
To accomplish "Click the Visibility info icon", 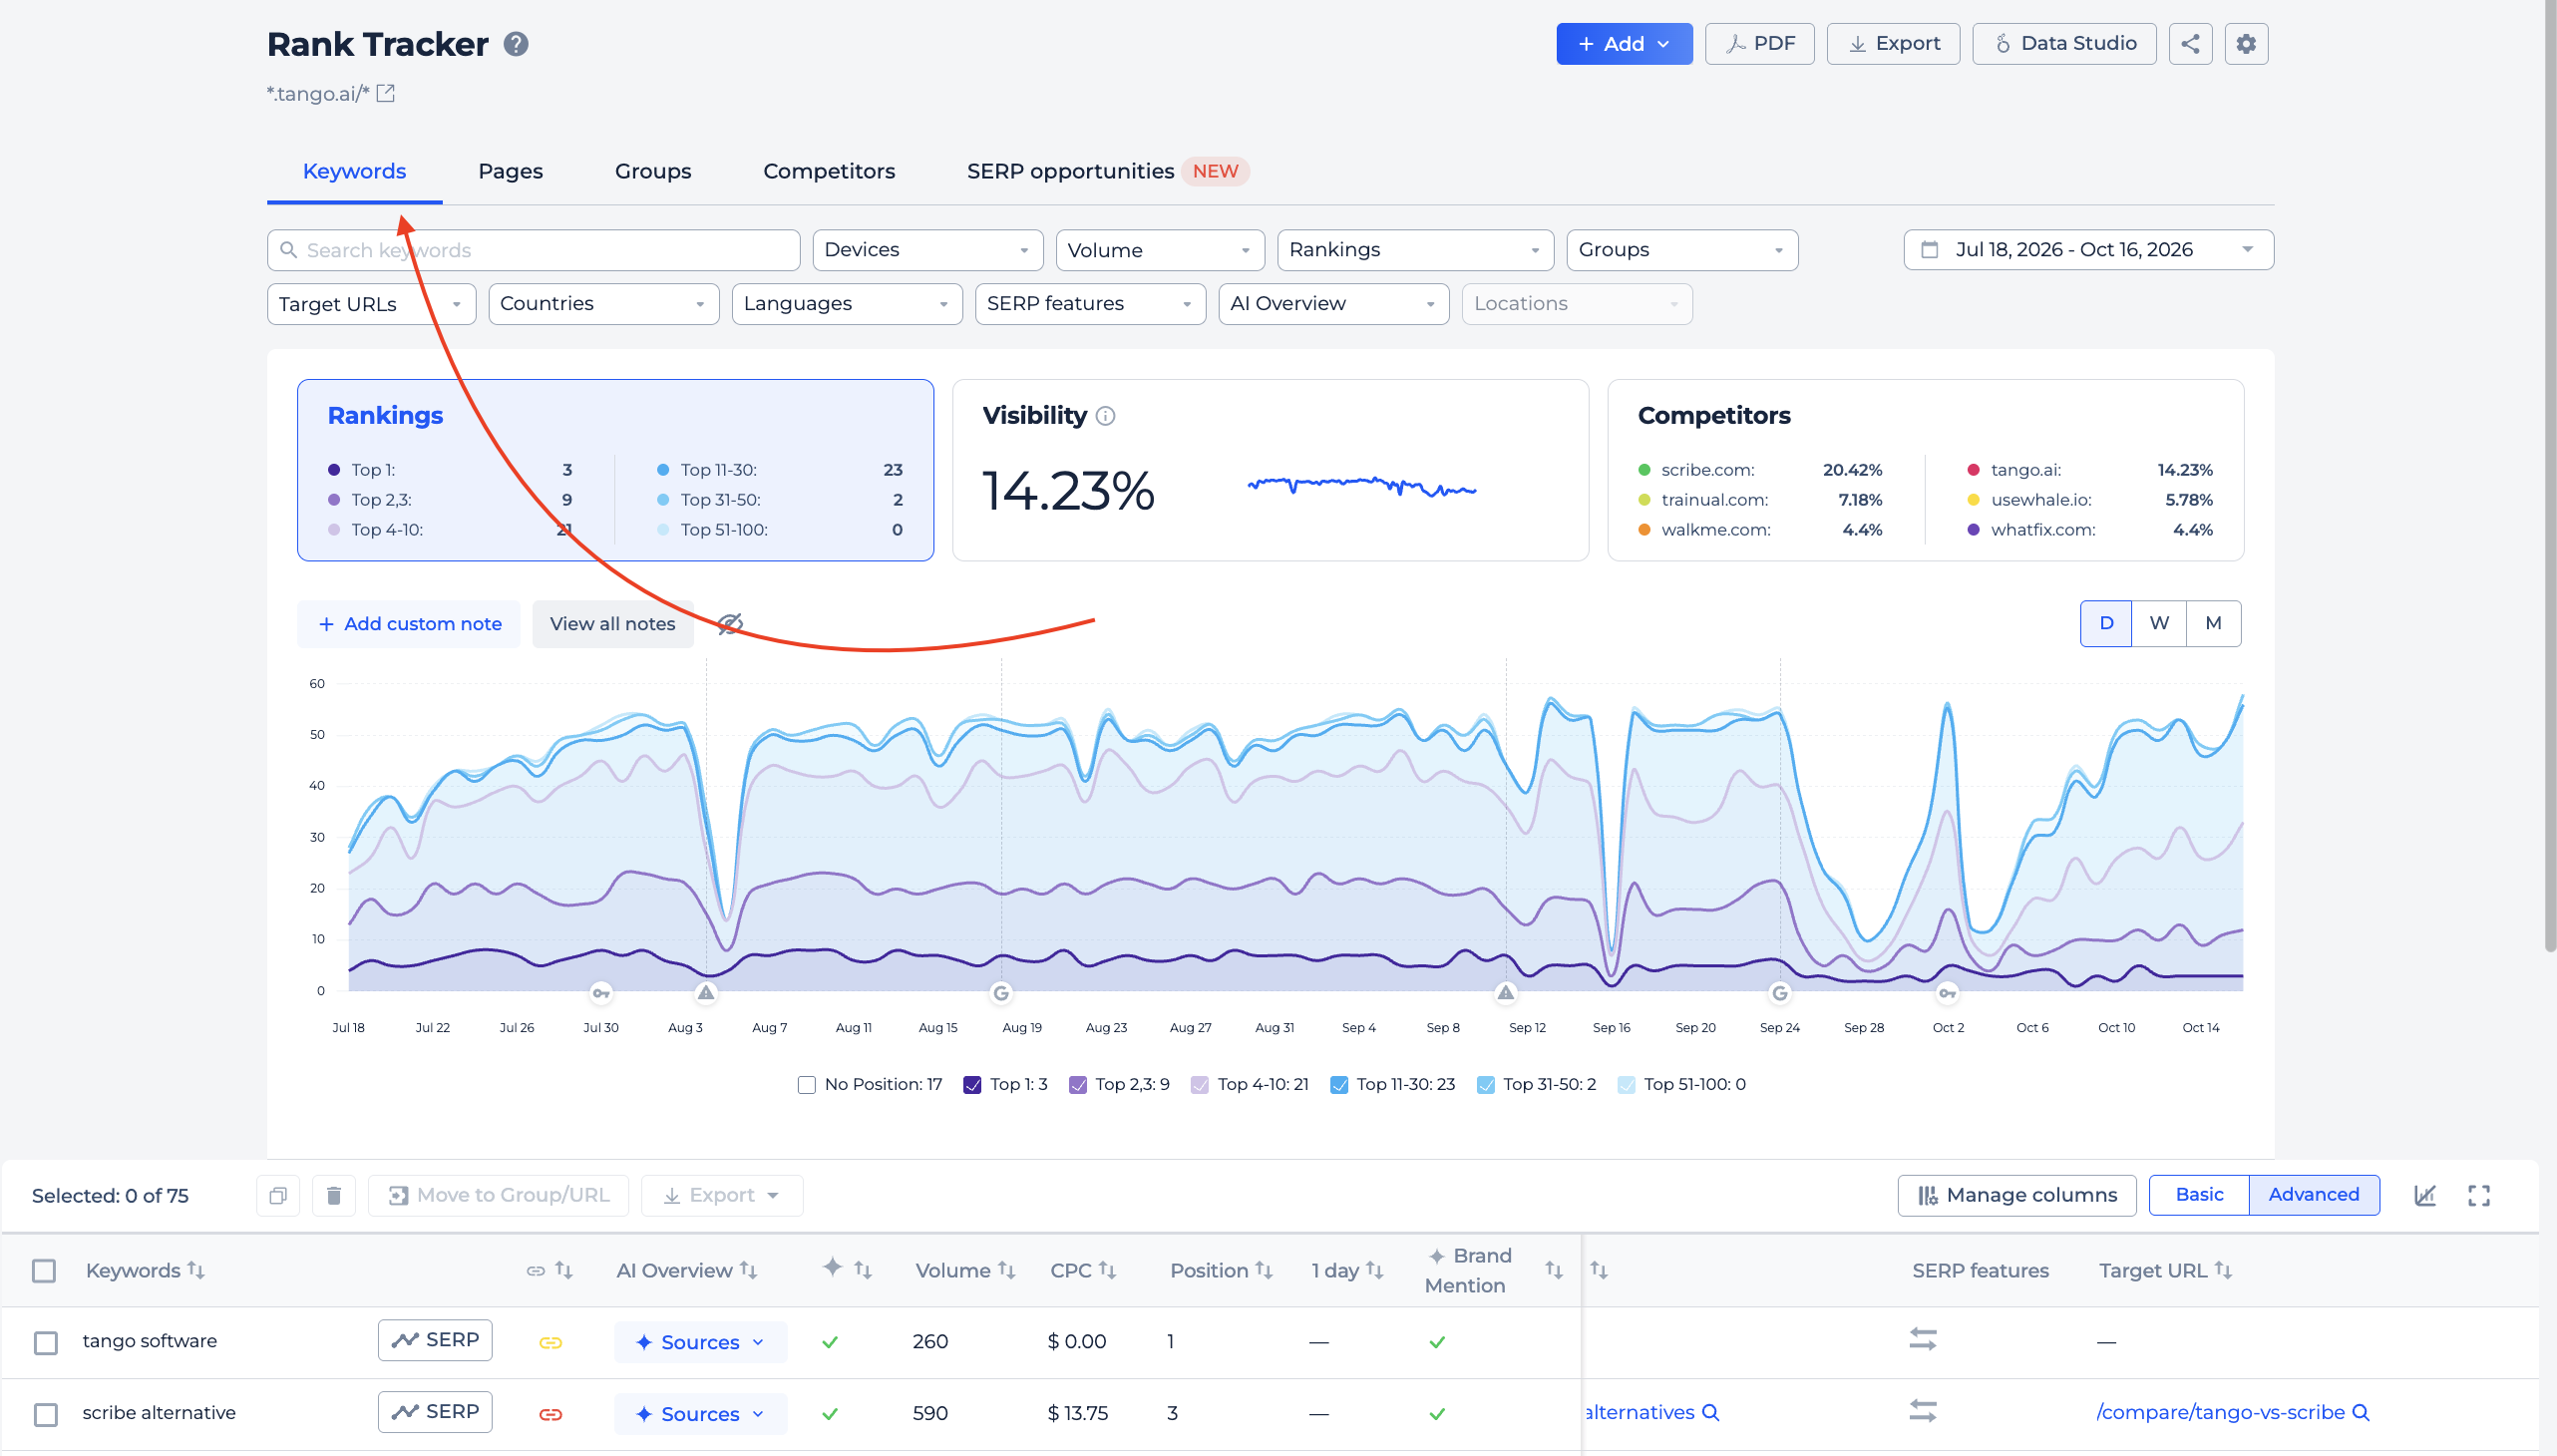I will pyautogui.click(x=1105, y=416).
